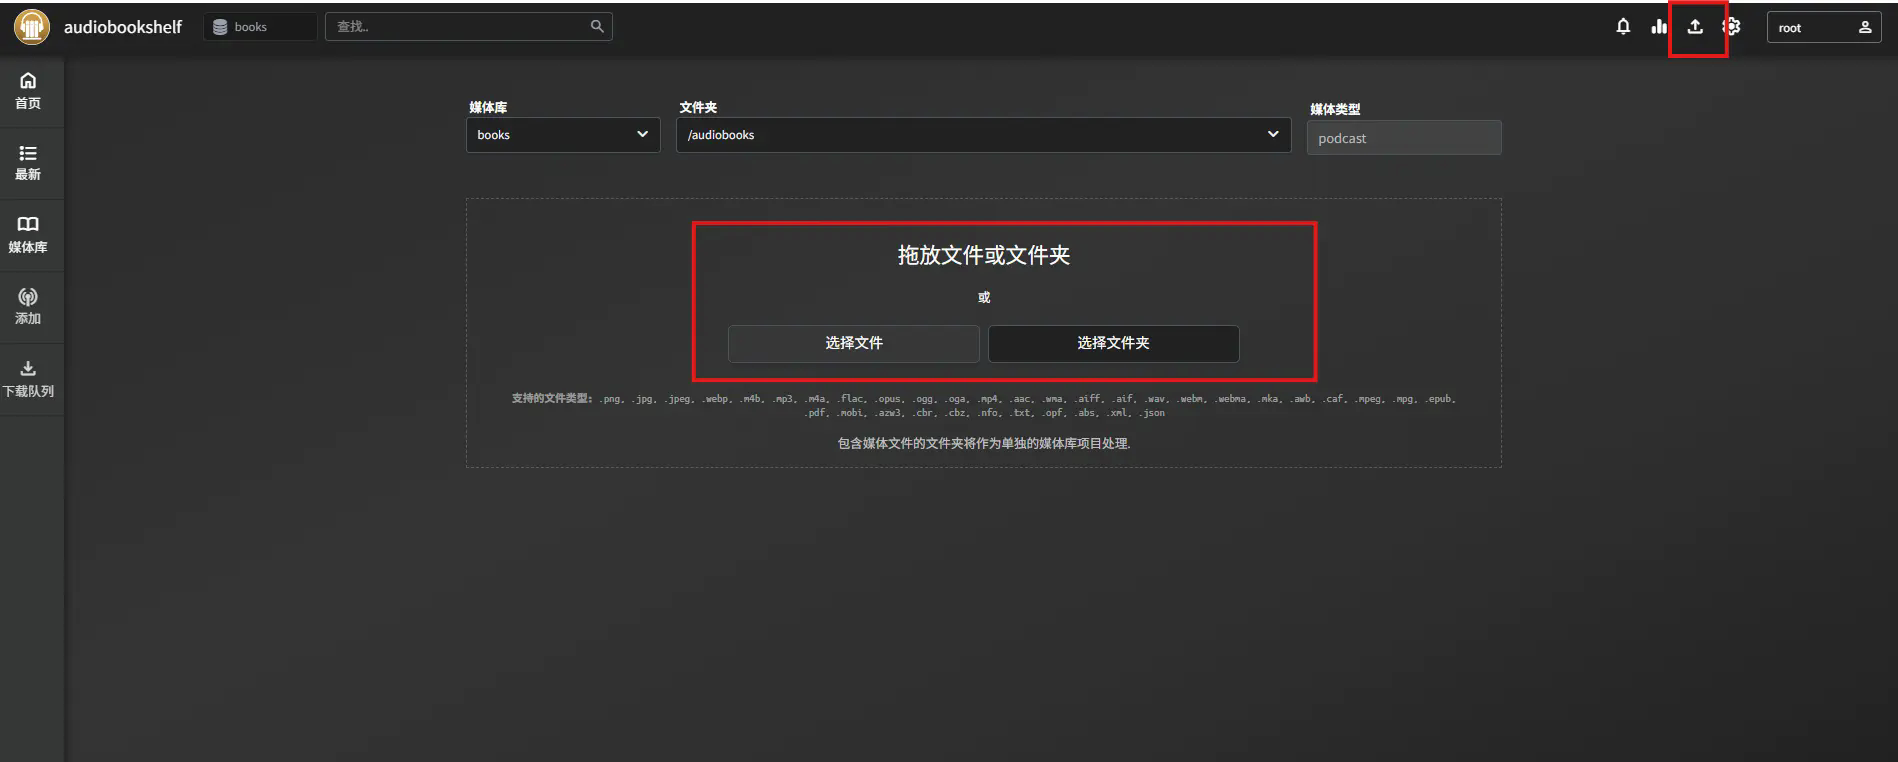Click the upload icon in top bar
The width and height of the screenshot is (1898, 762).
[x=1695, y=27]
